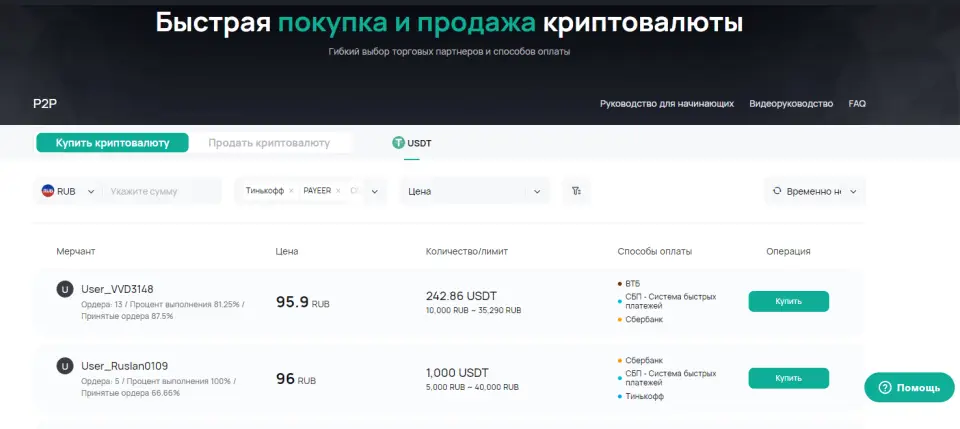Image resolution: width=960 pixels, height=429 pixels.
Task: Open Руководство для начинающих link
Action: (667, 103)
